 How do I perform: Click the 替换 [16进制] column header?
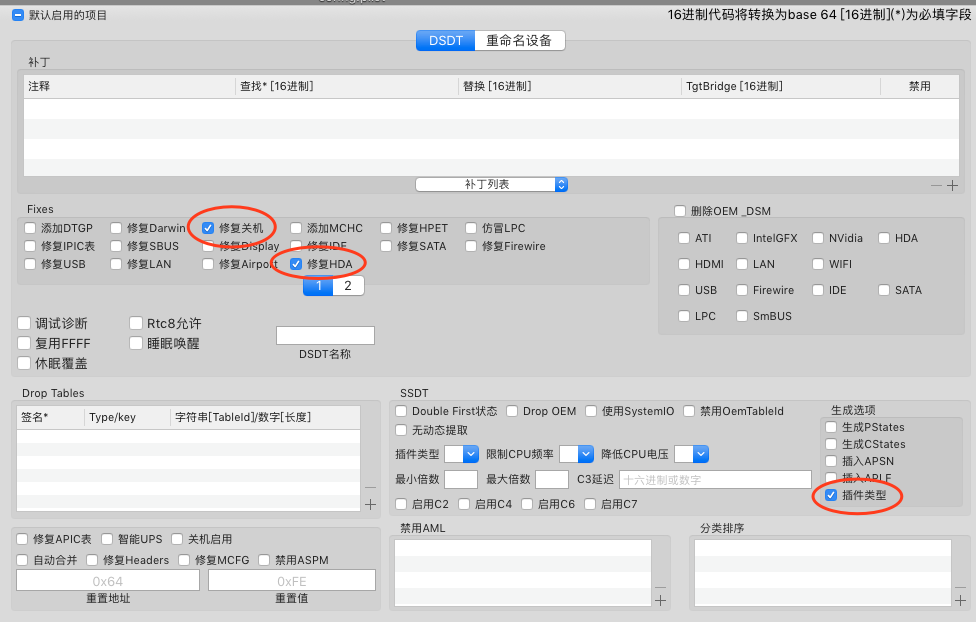(x=570, y=87)
